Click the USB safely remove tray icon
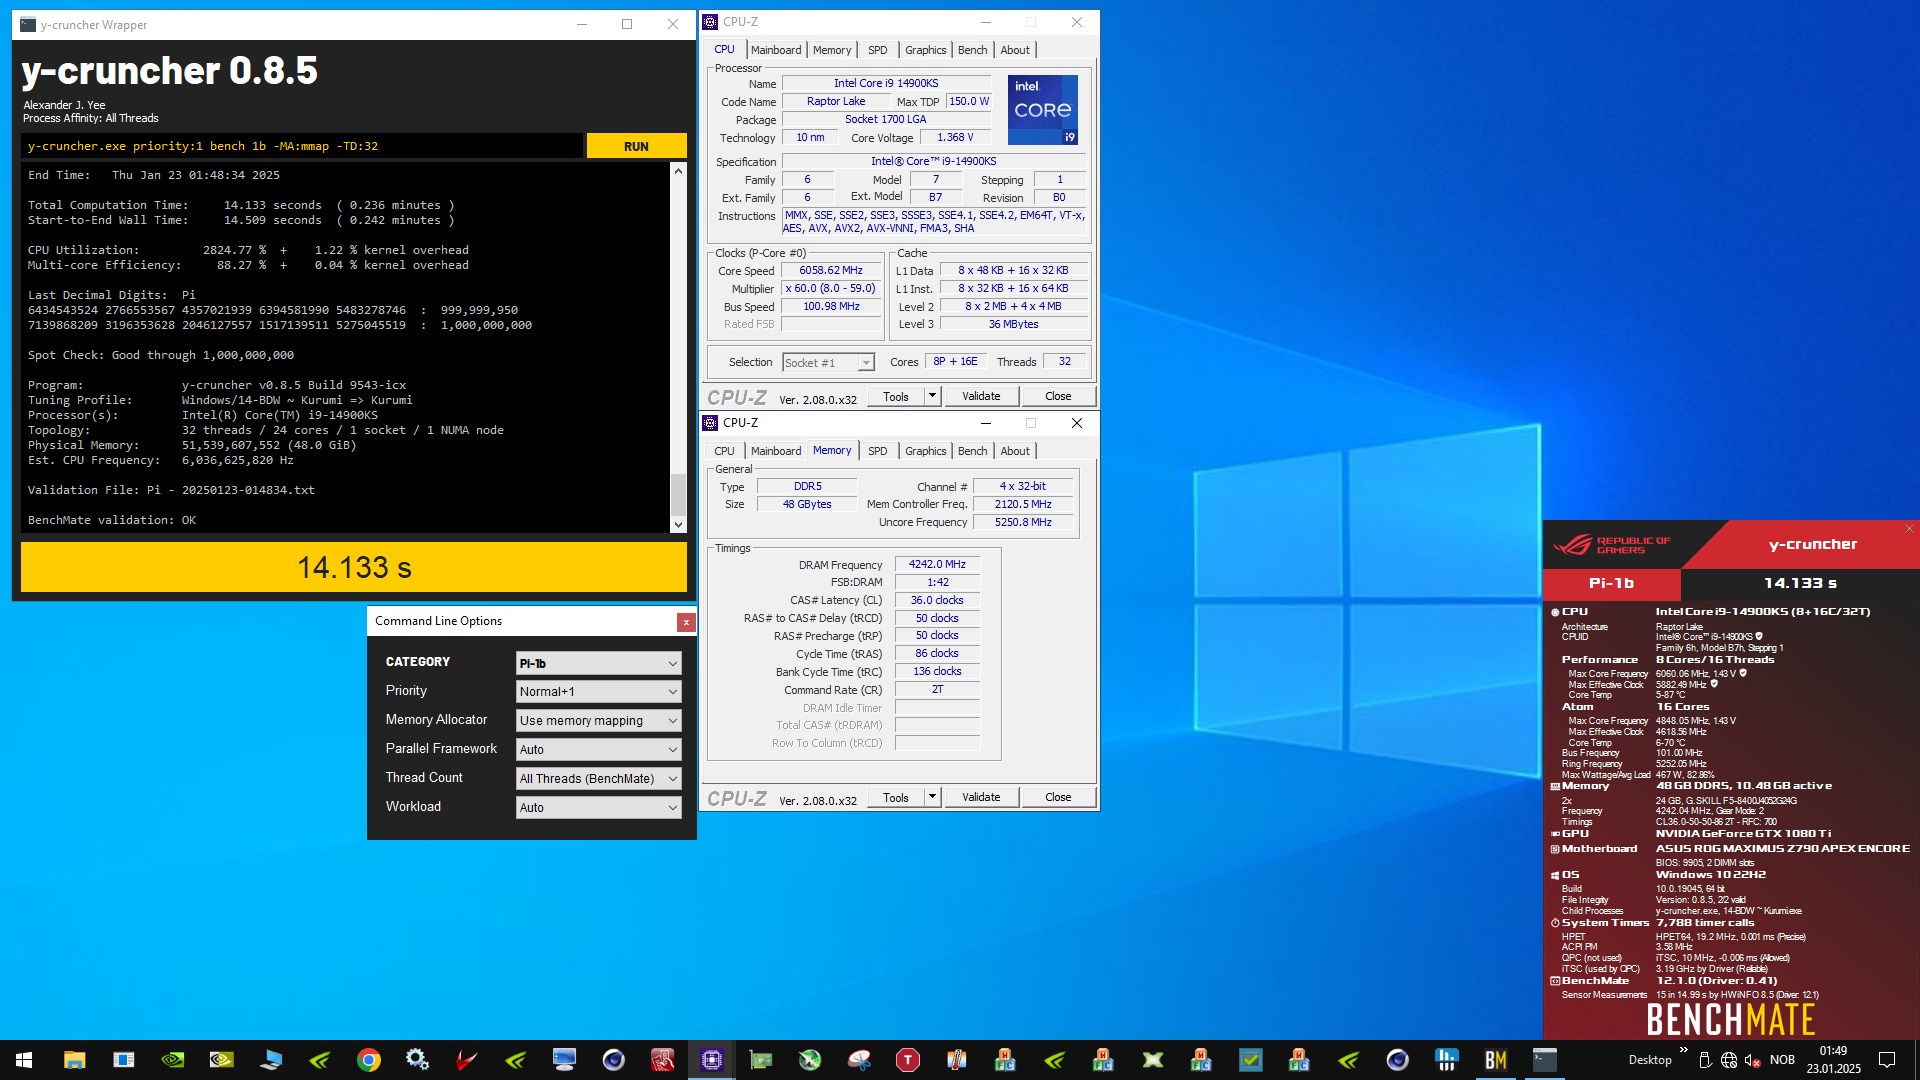Screen dimensions: 1920x1080 [x=1705, y=1060]
